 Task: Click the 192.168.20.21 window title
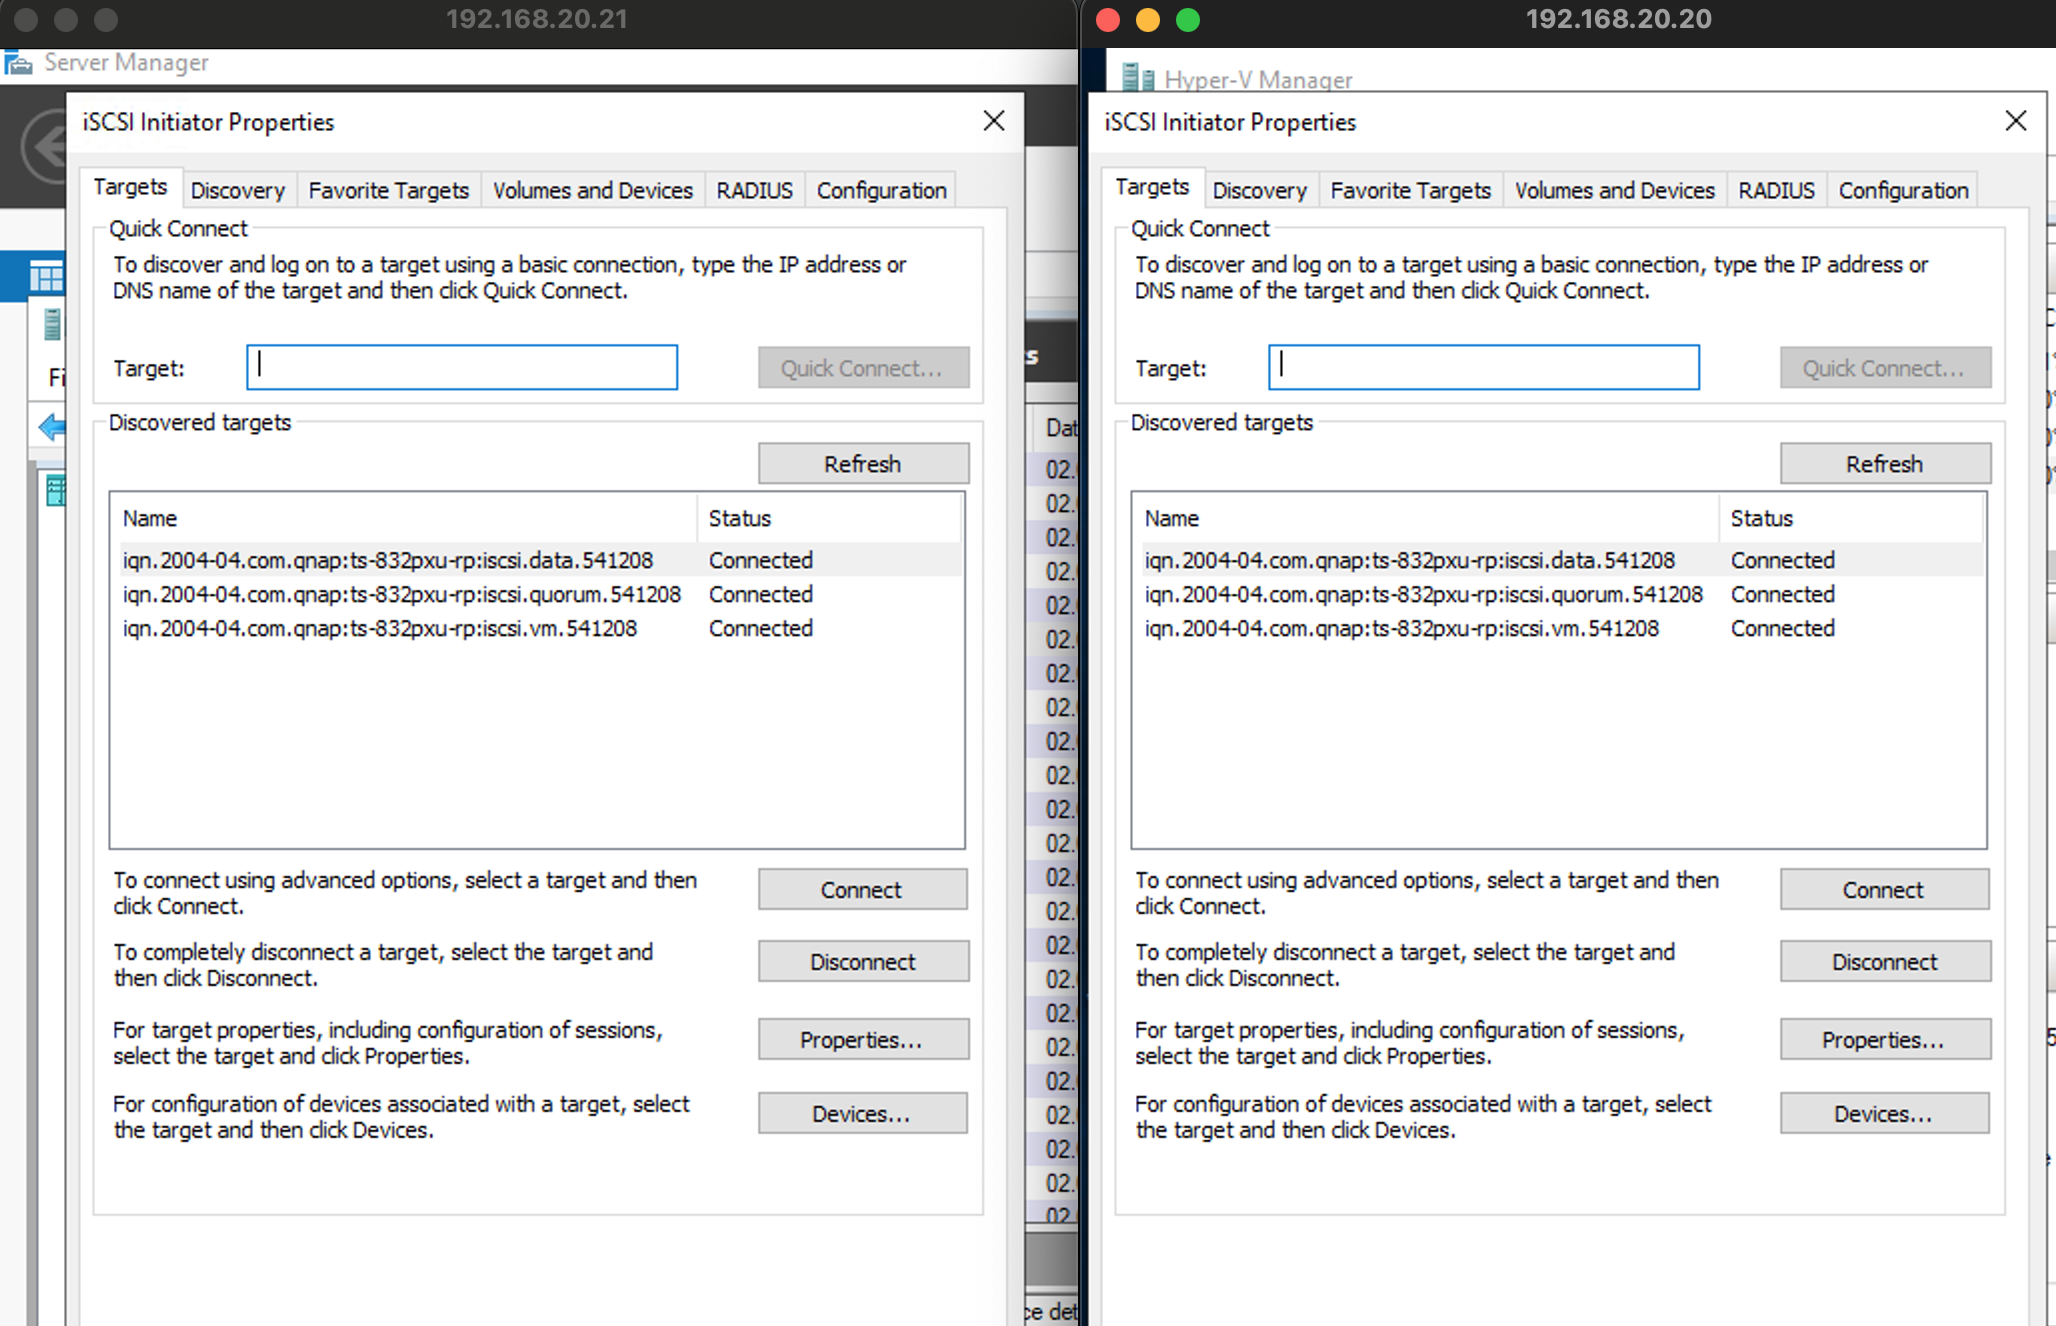537,19
